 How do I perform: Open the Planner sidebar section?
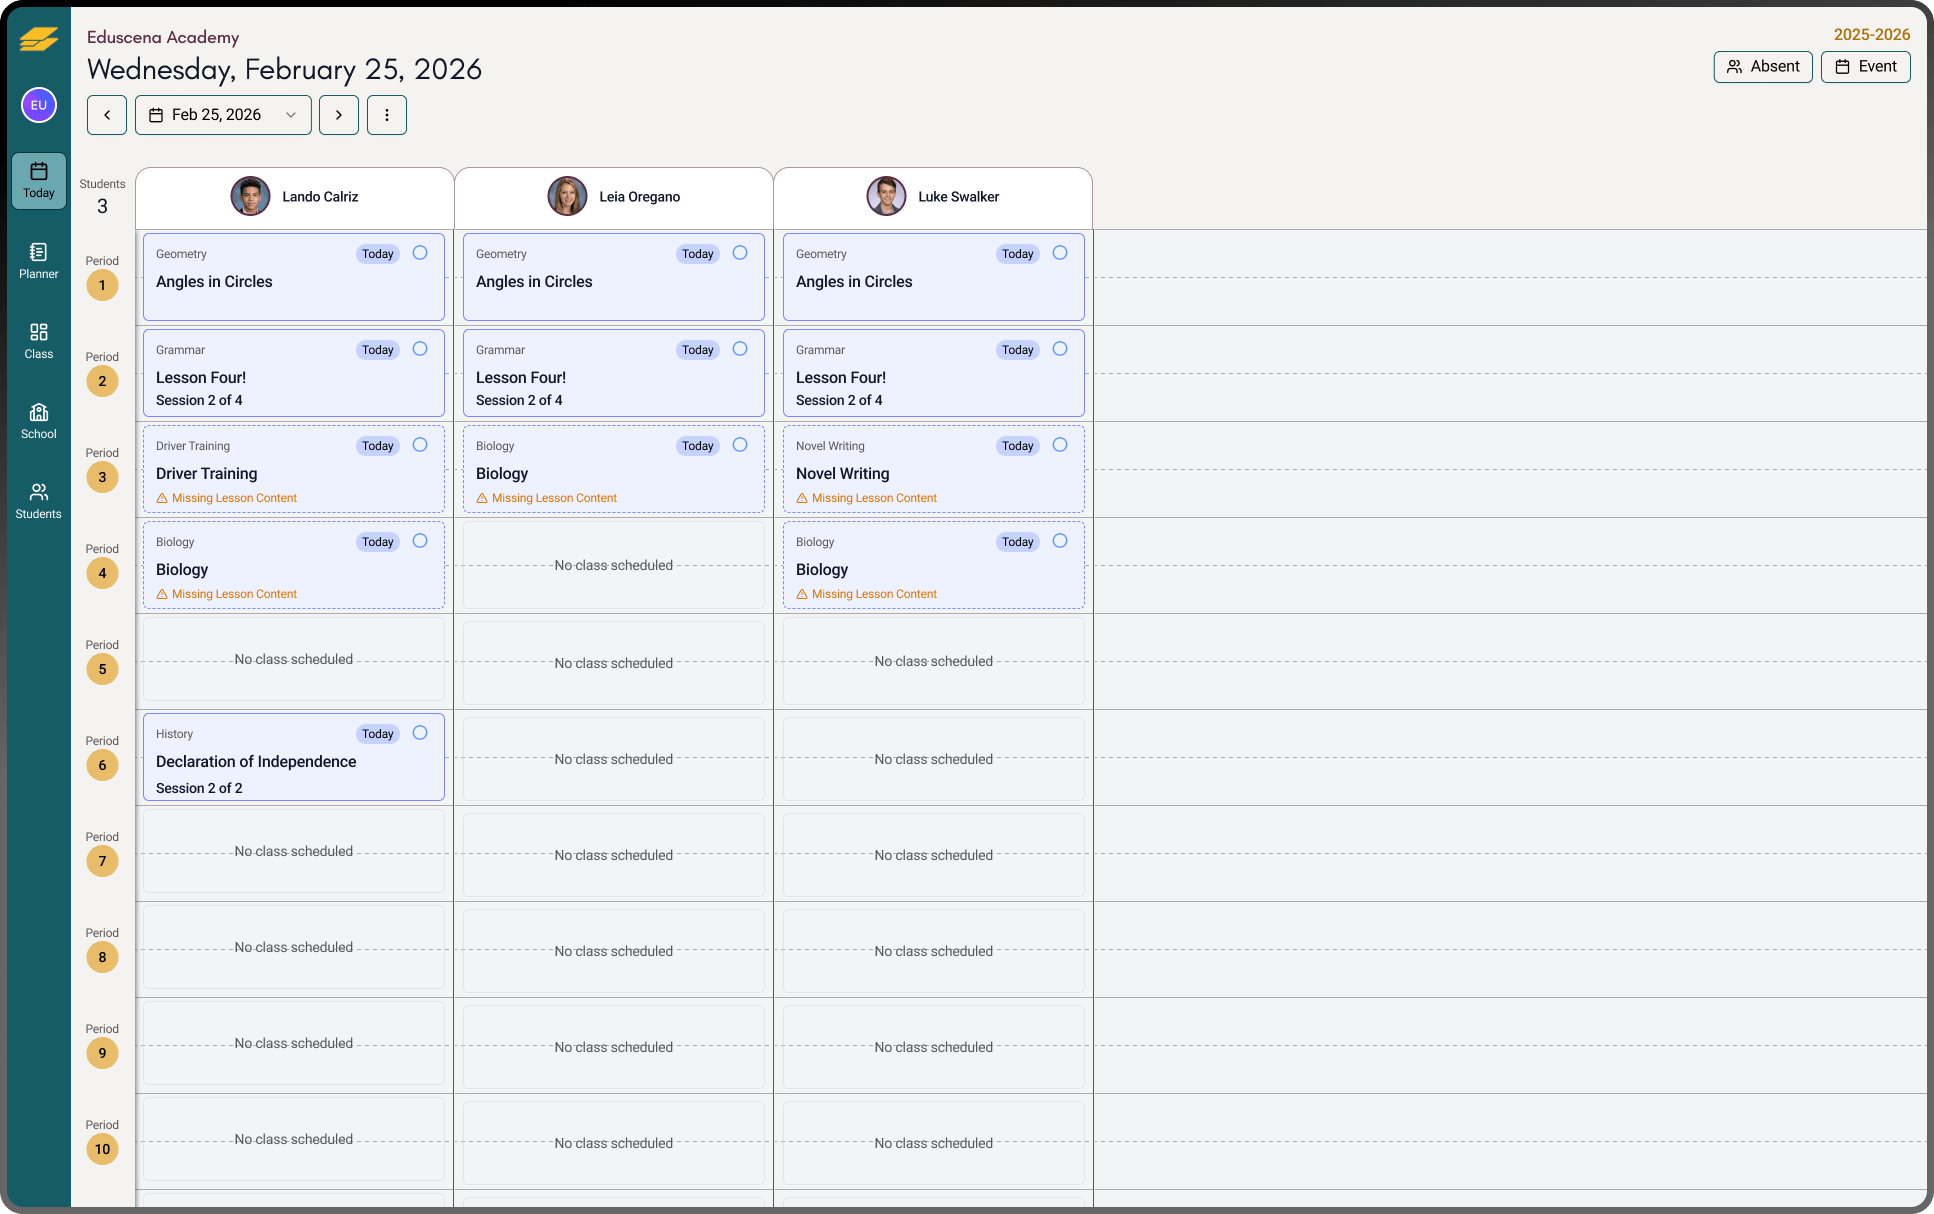(39, 260)
